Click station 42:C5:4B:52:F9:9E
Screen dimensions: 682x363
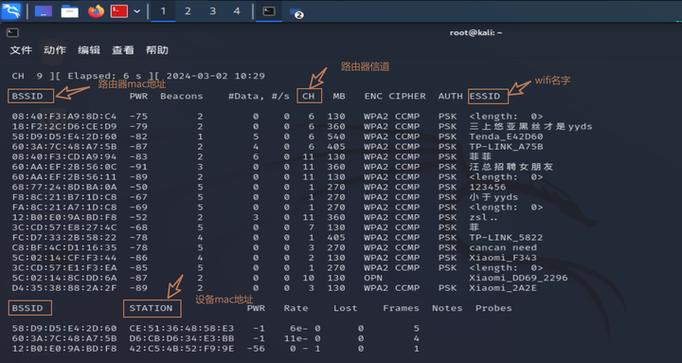(182, 349)
